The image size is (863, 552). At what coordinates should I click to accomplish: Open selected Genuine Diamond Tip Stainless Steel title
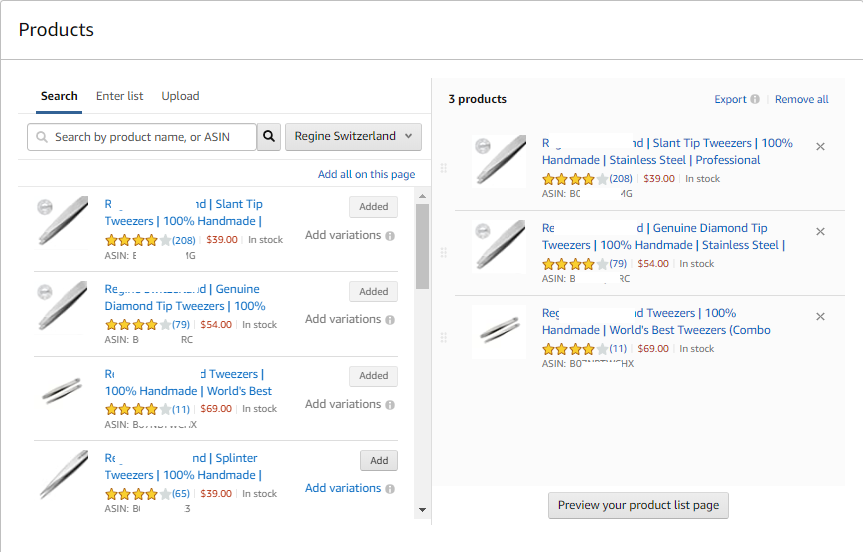coord(663,237)
